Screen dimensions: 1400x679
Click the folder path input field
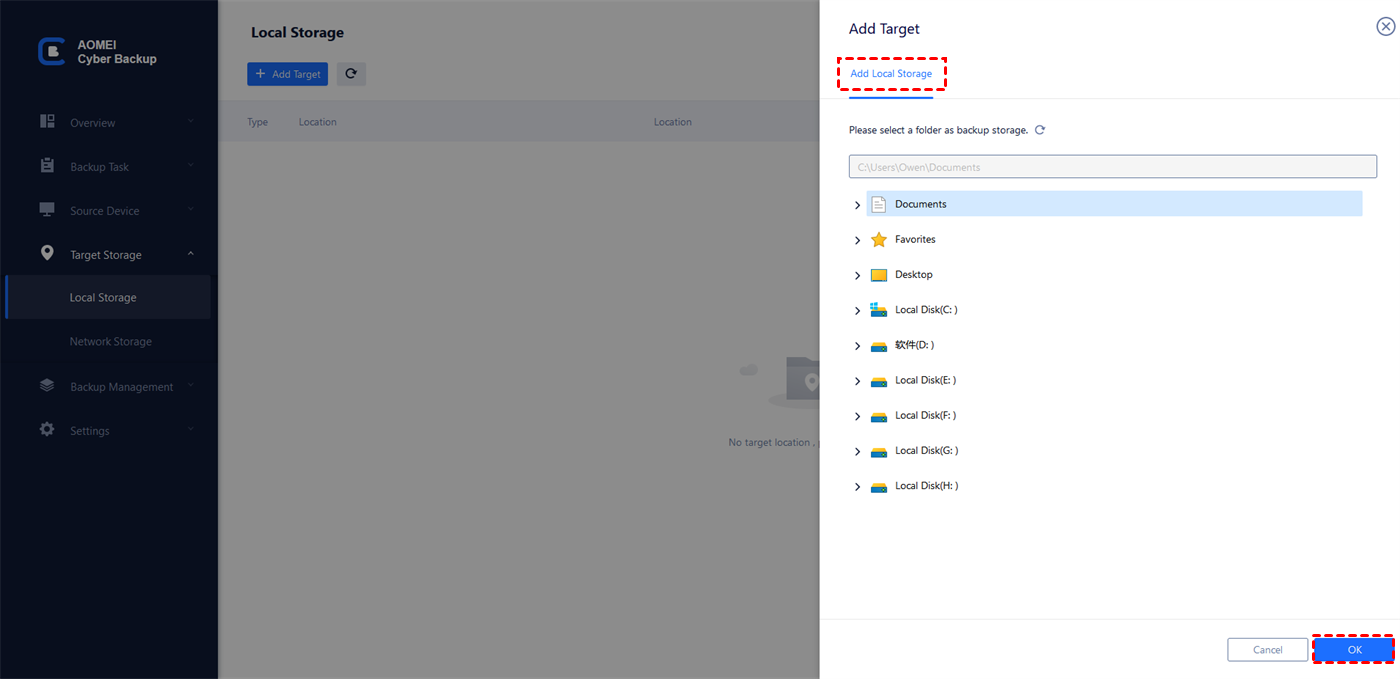point(1112,167)
